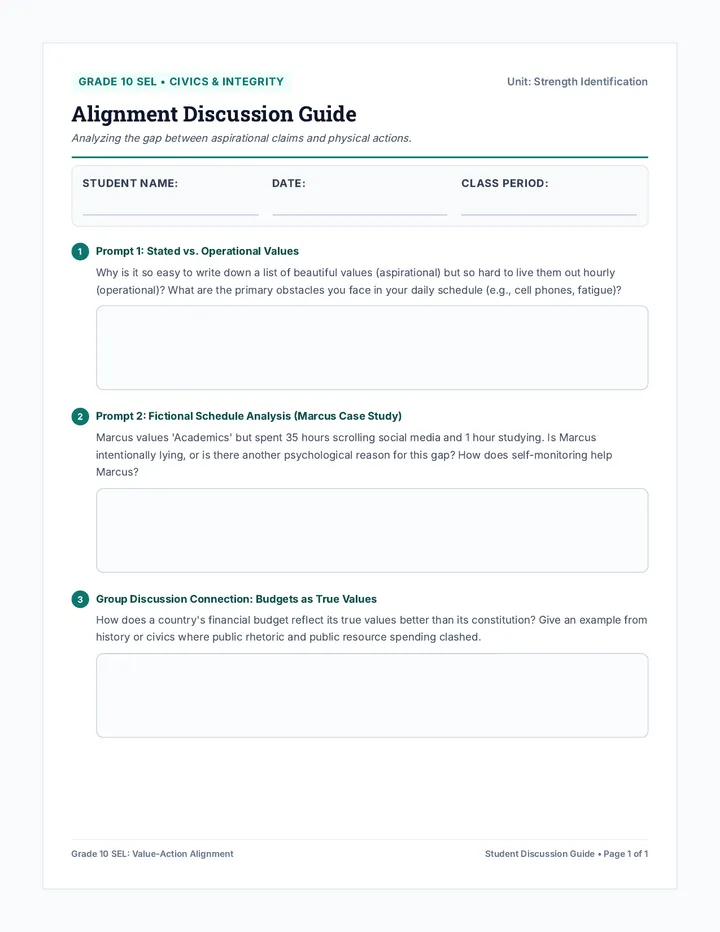Viewport: 720px width, 932px height.
Task: Click heading 'Prompt 1: Stated vs. Operational Values'
Action: pos(197,251)
